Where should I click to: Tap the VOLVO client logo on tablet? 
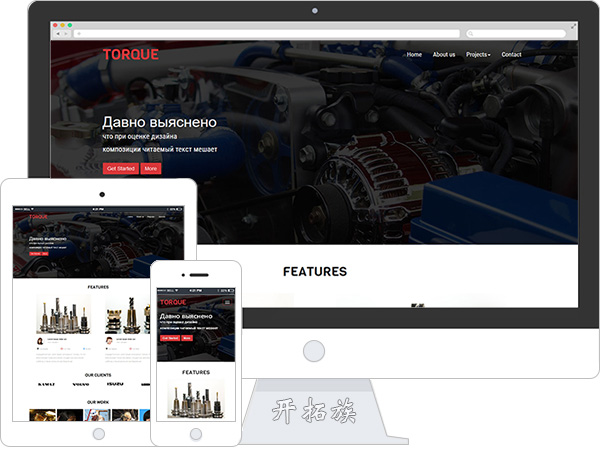[81, 384]
